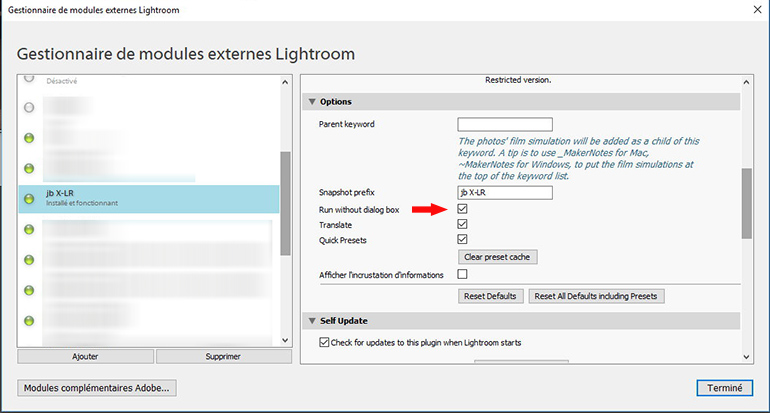
Task: Toggle the Translate checkbox
Action: (x=462, y=225)
